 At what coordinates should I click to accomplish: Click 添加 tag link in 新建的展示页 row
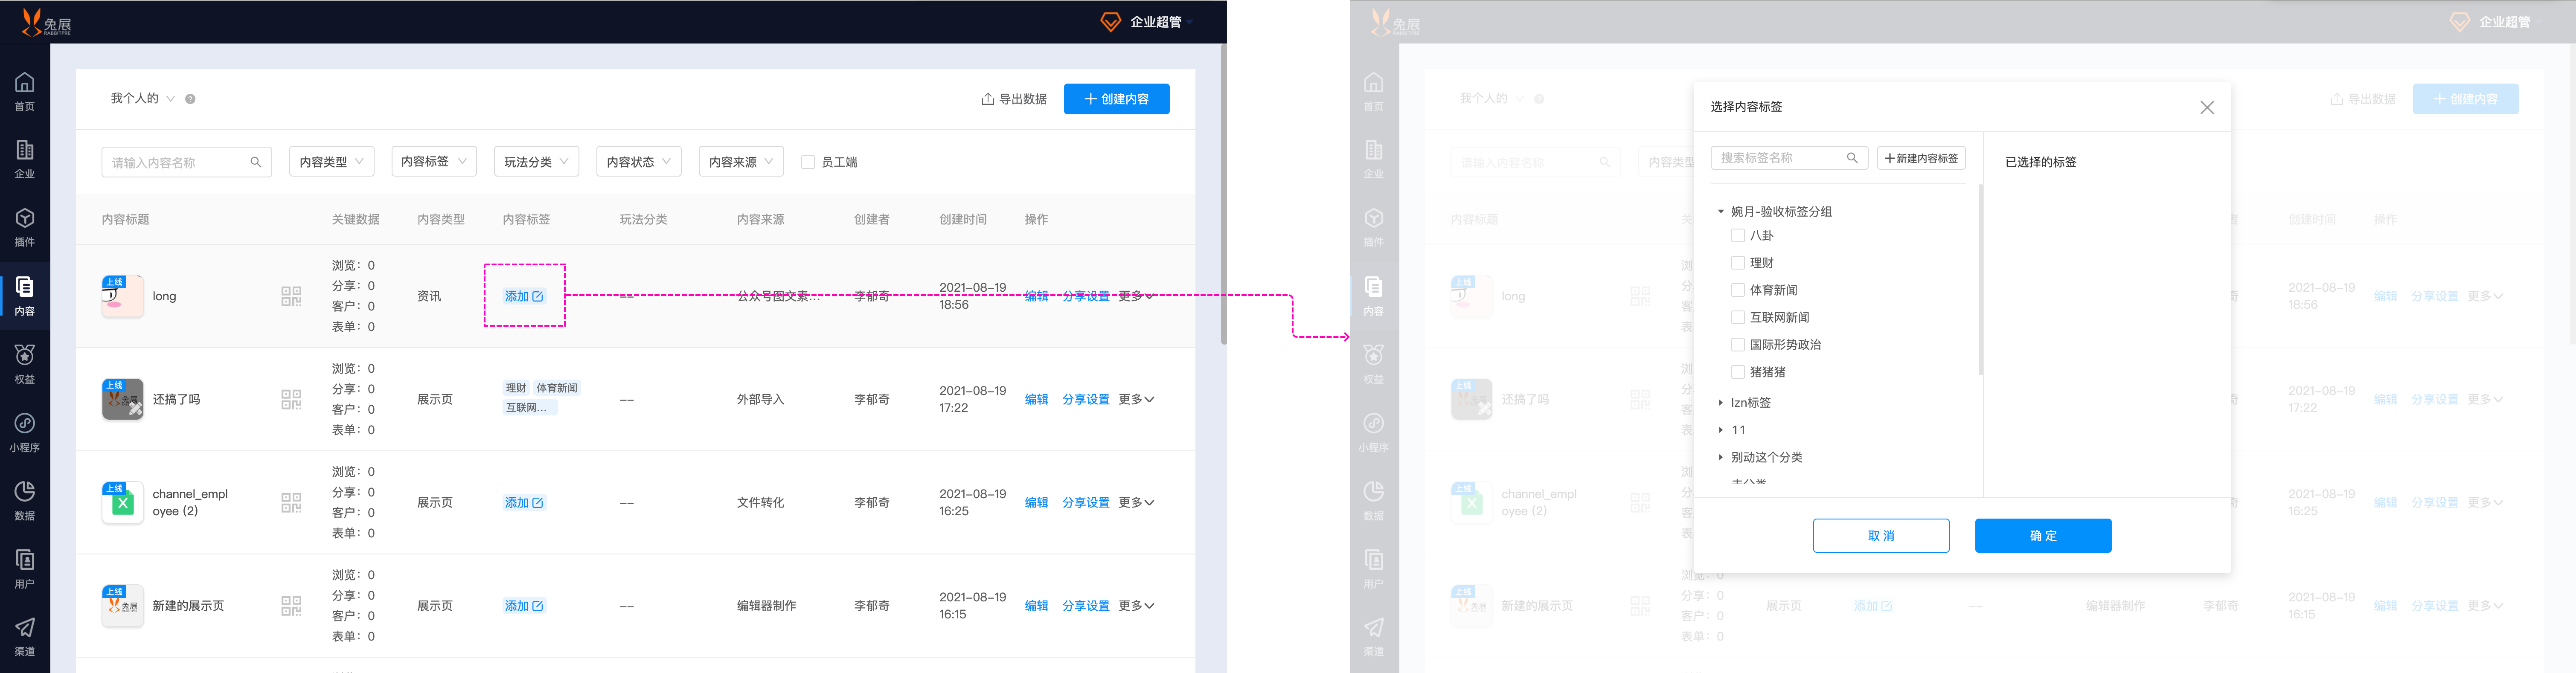(524, 605)
